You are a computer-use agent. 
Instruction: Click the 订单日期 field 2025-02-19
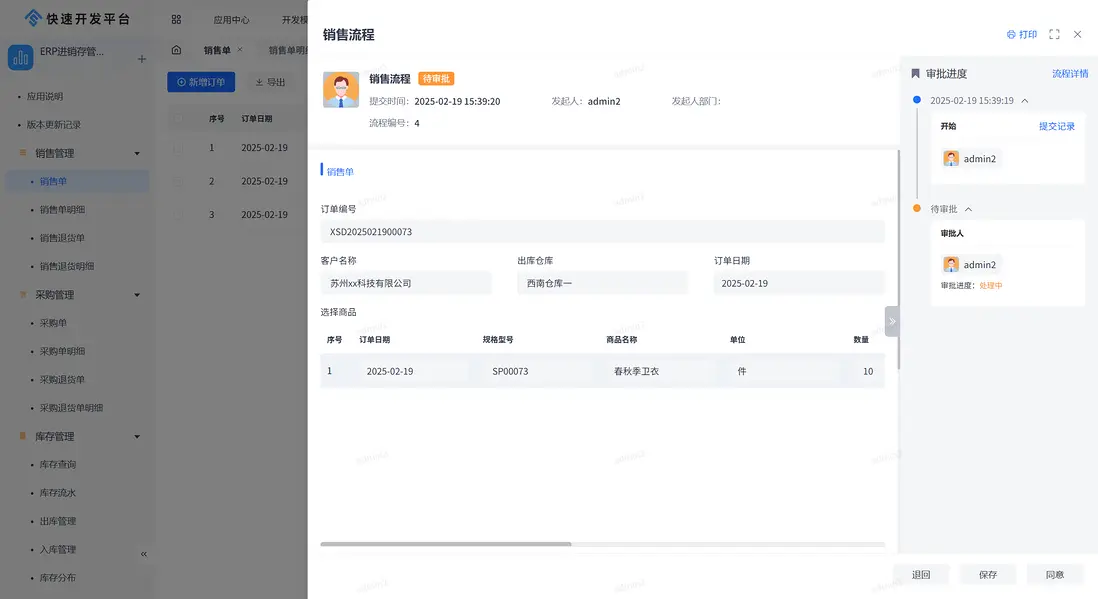800,283
